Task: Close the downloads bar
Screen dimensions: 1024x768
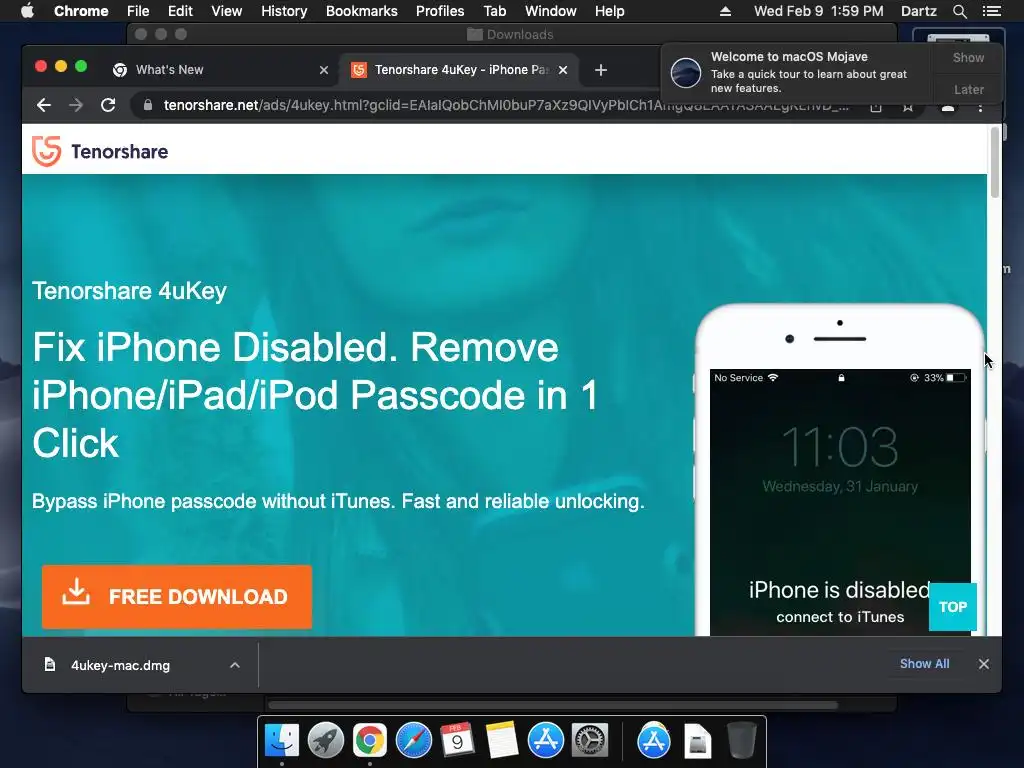Action: pos(984,664)
